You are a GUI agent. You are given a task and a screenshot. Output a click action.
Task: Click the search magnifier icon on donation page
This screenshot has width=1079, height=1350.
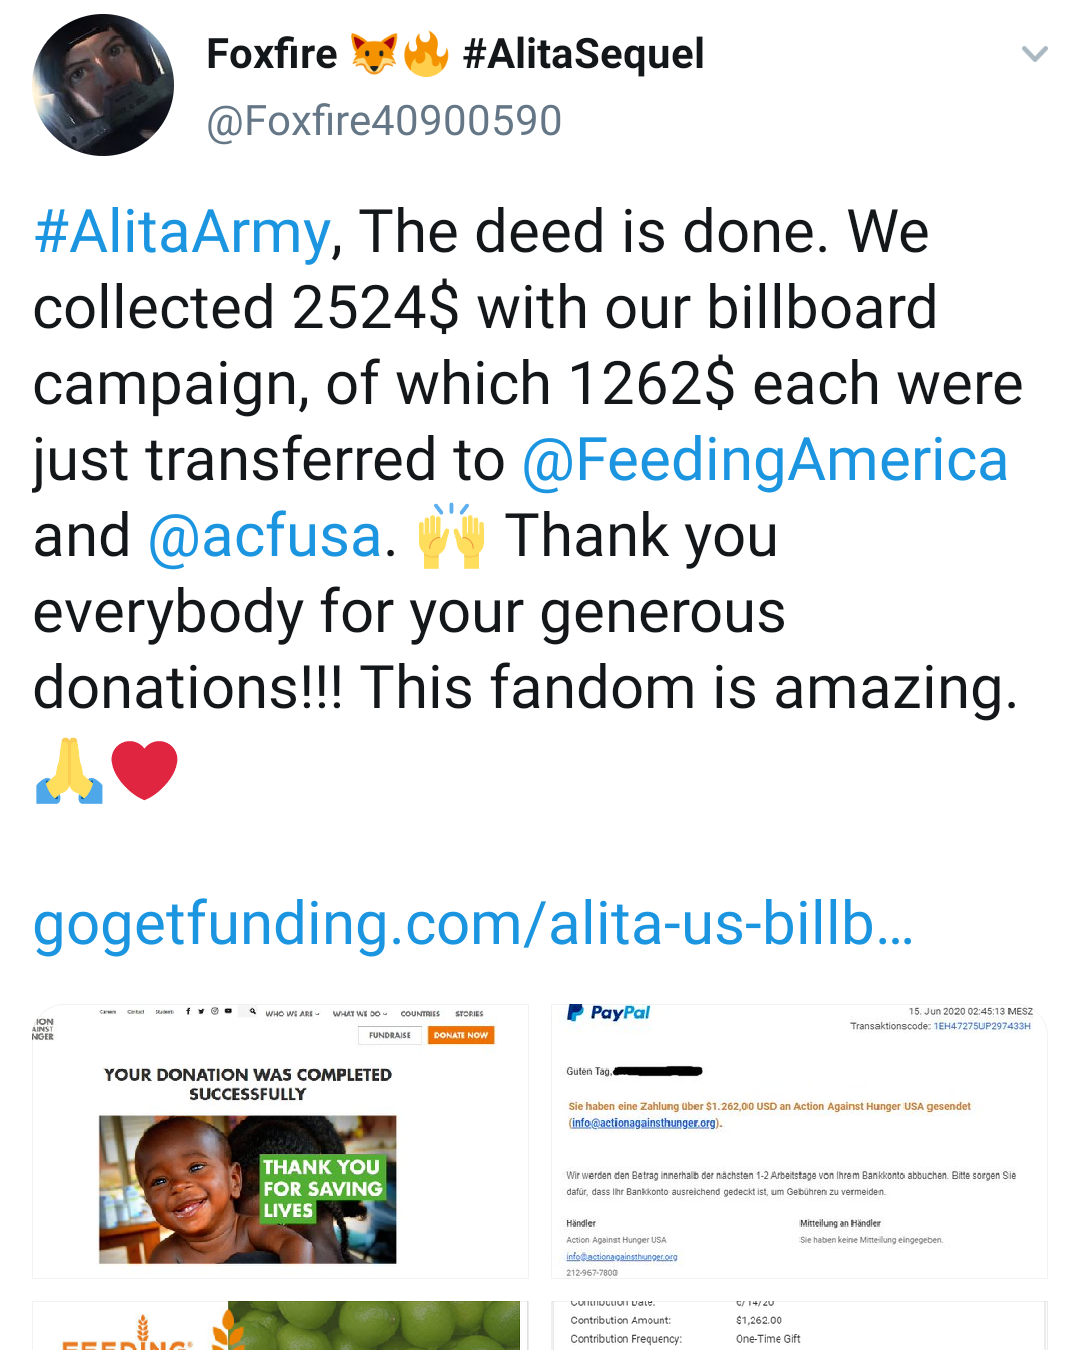tap(253, 1011)
